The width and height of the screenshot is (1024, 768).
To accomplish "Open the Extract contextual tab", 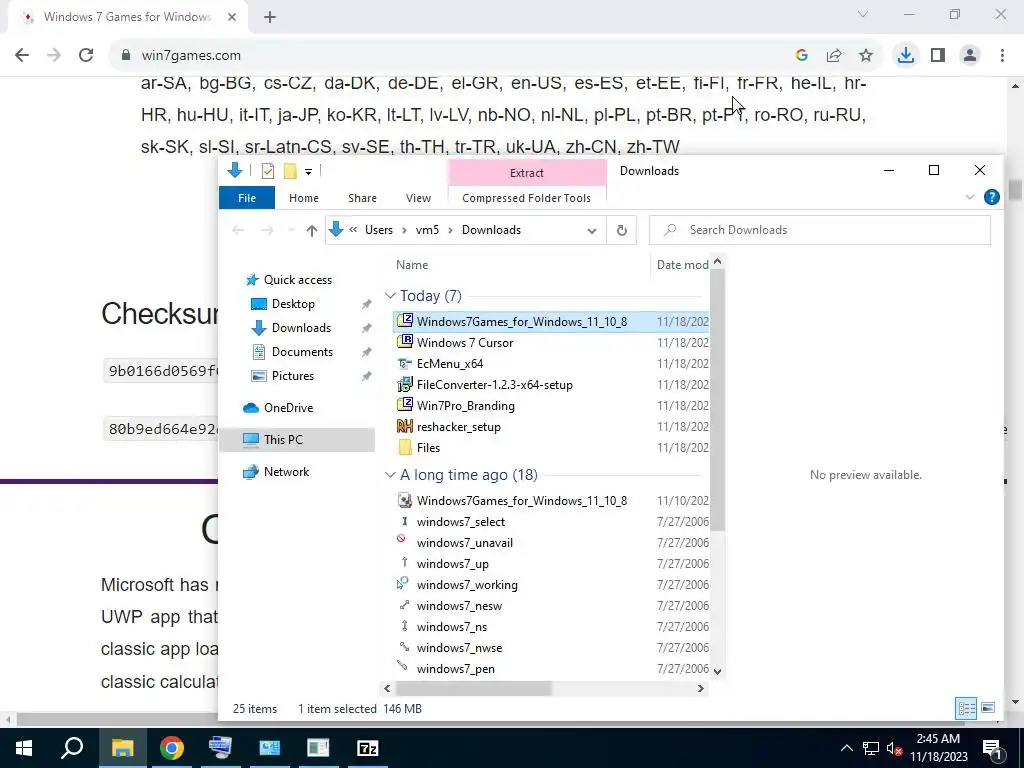I will pos(527,173).
